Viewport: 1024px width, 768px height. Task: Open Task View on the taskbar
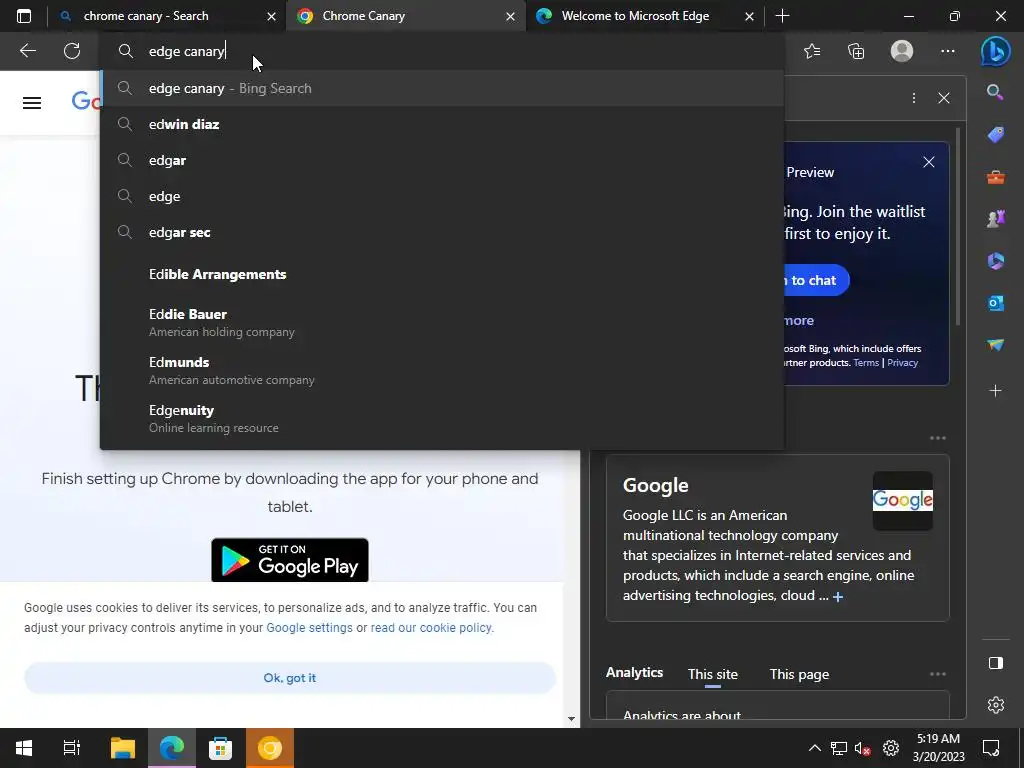72,748
